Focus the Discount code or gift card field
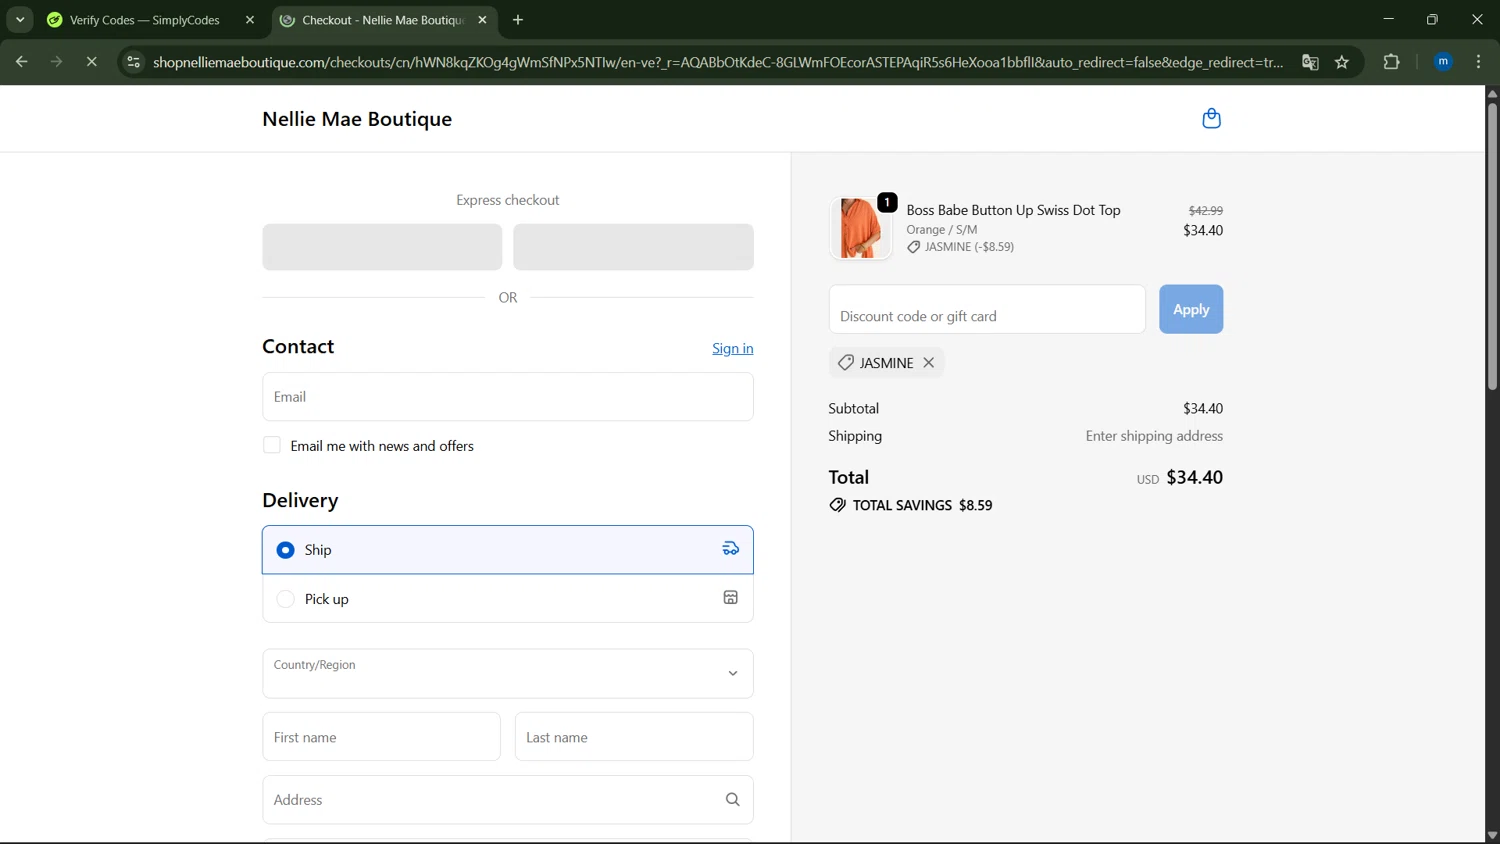This screenshot has height=844, width=1500. (987, 309)
